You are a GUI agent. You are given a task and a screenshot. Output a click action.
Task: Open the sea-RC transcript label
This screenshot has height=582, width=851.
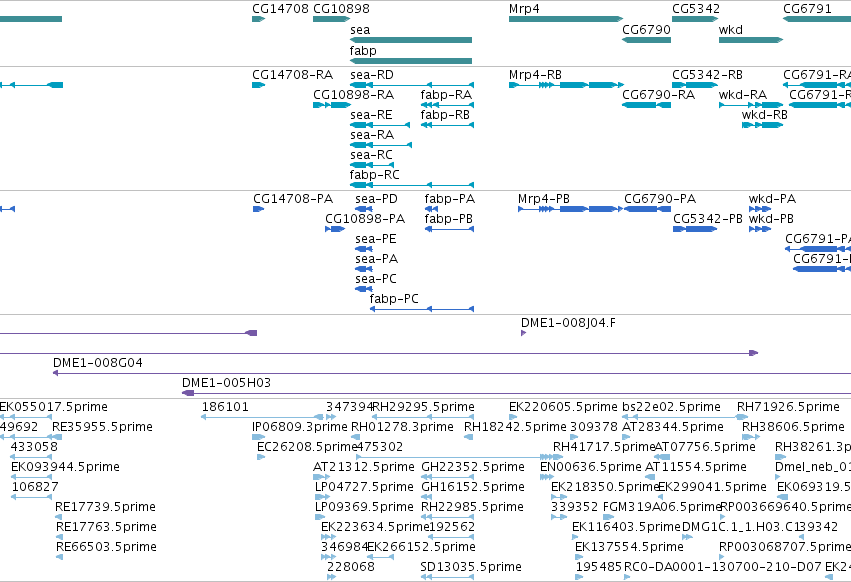click(371, 155)
